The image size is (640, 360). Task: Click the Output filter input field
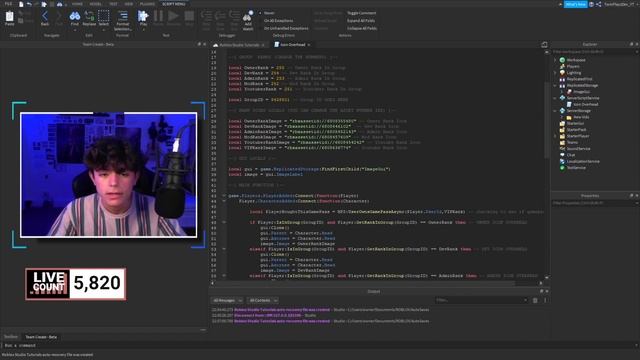481,300
